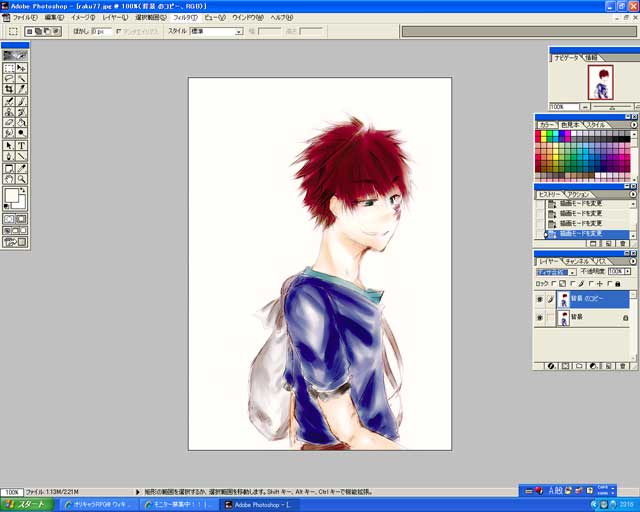This screenshot has height=512, width=640.
Task: Switch to the アクション tab
Action: (x=578, y=194)
